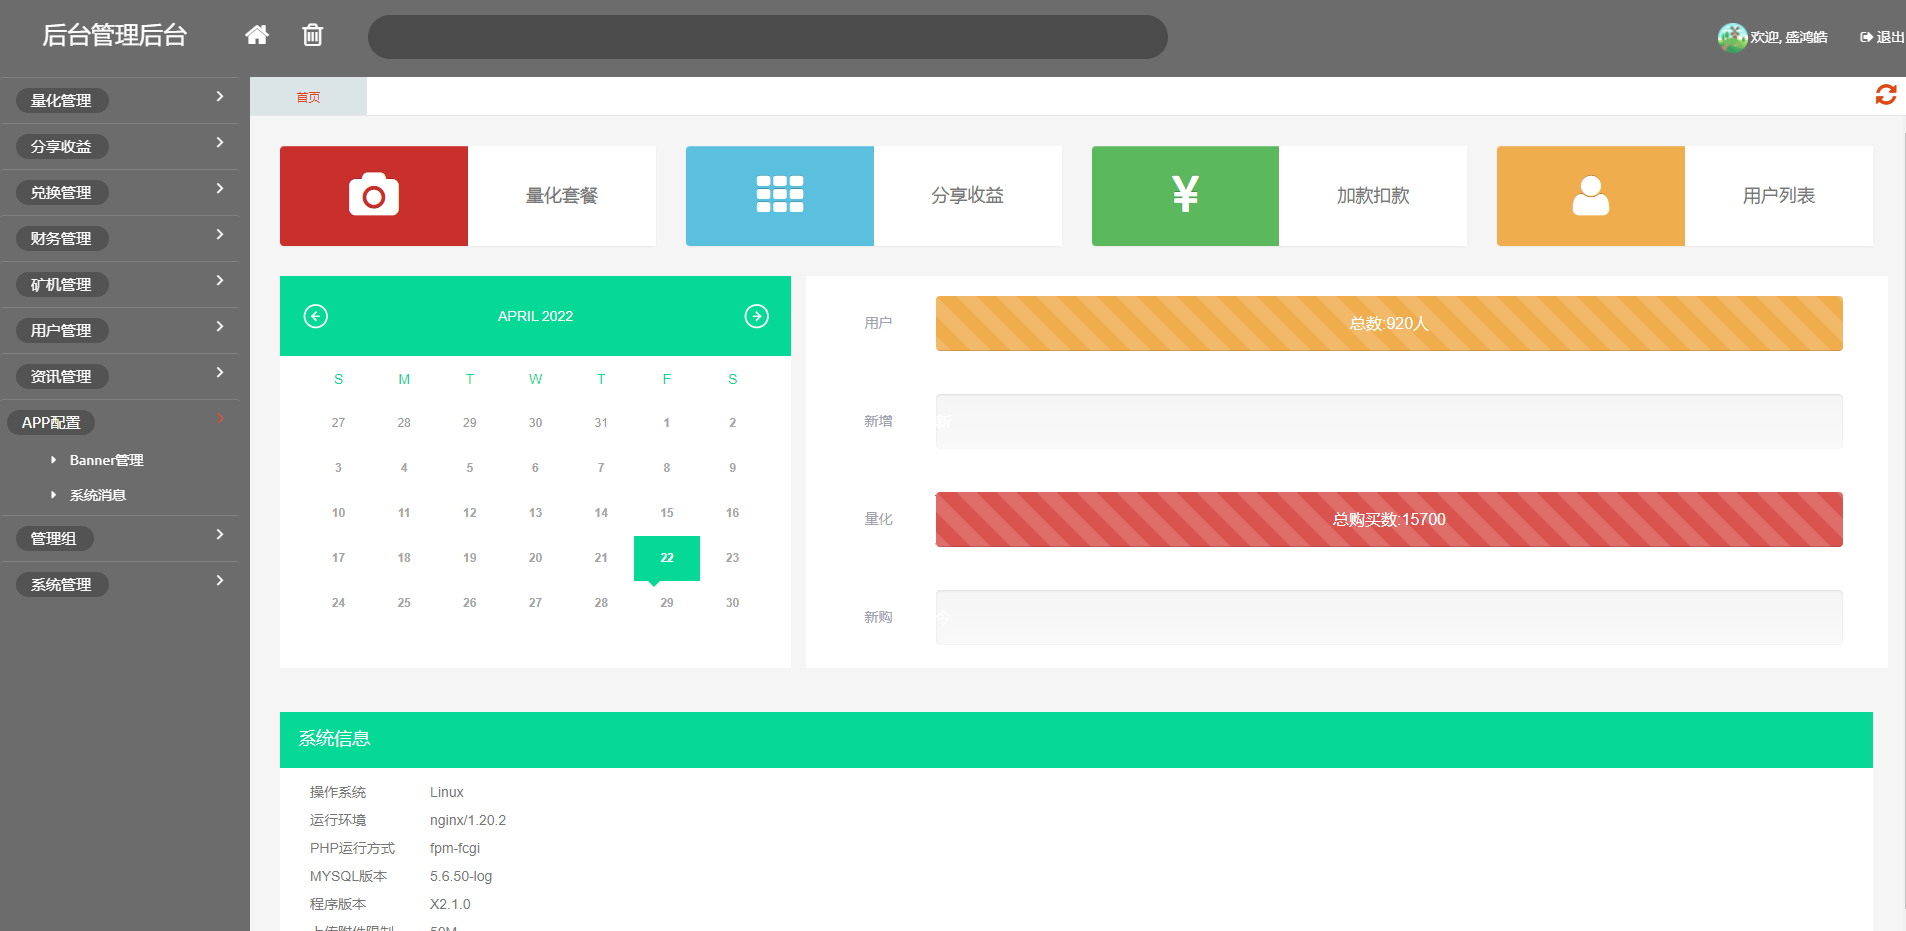Go to next month in the calendar
This screenshot has width=1906, height=931.
[757, 316]
